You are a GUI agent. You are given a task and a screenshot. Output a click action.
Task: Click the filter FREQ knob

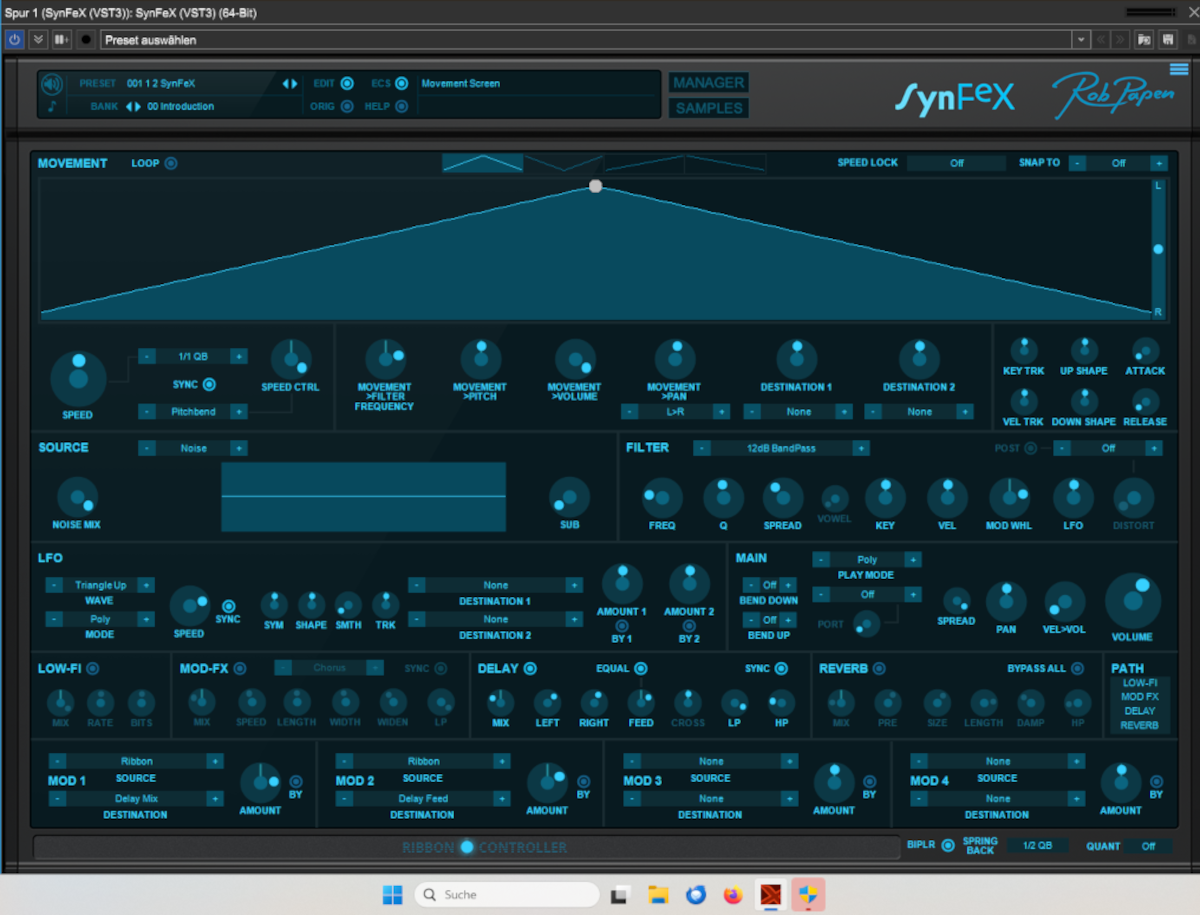[662, 498]
